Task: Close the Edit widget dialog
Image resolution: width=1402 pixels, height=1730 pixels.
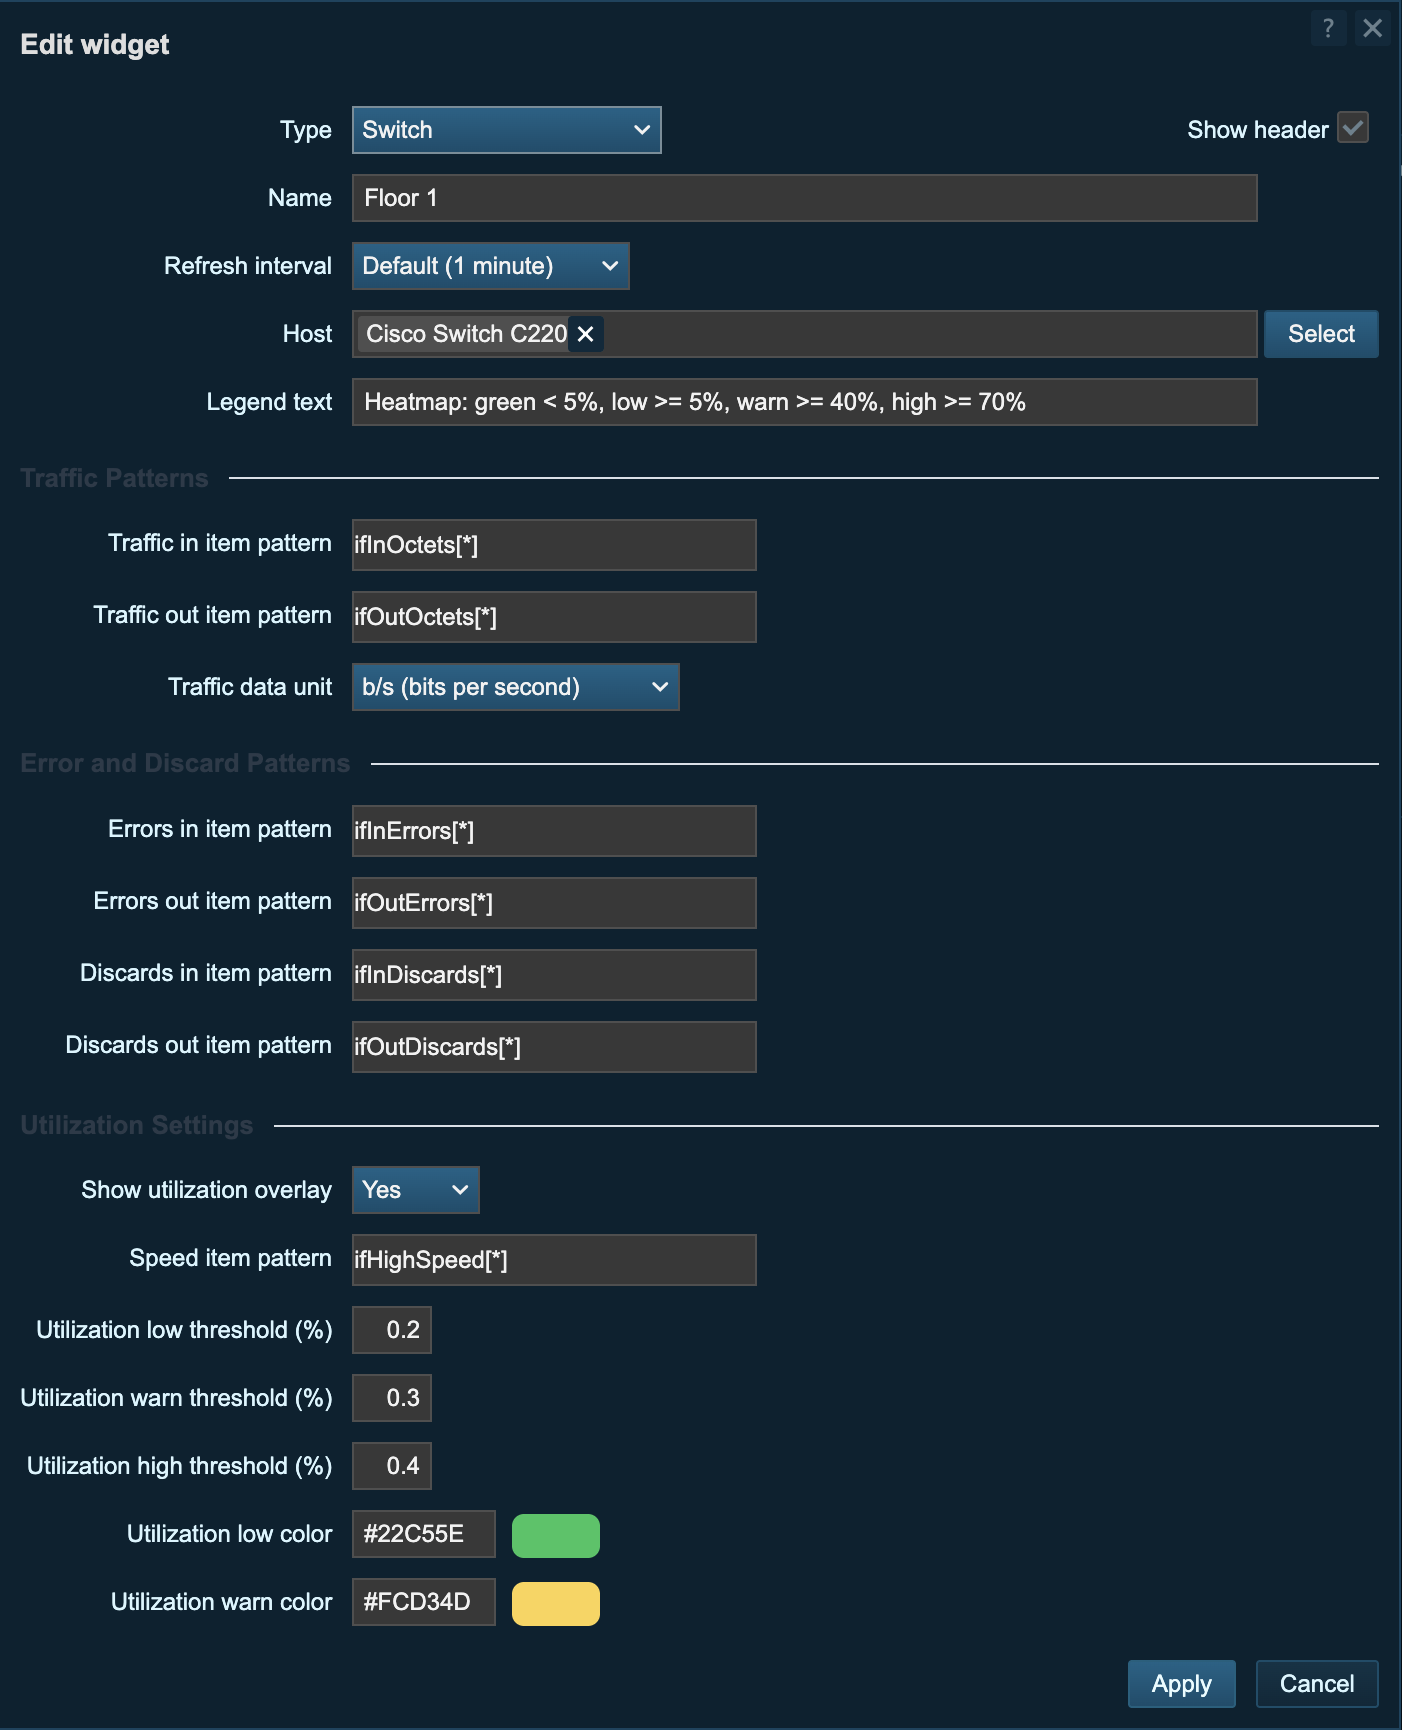Action: (x=1373, y=28)
